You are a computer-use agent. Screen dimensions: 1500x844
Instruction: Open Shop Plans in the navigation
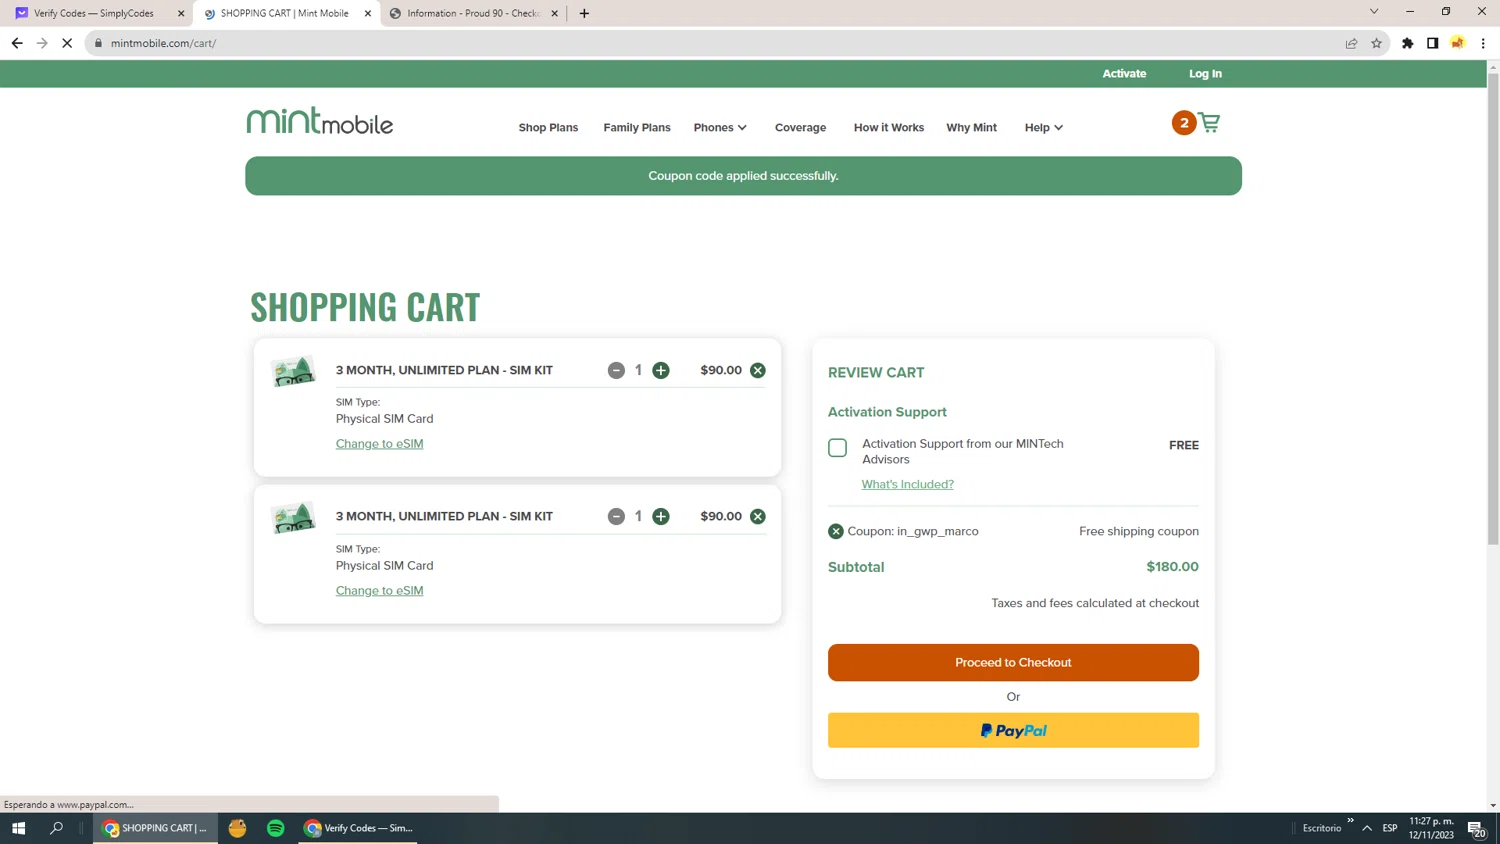(548, 127)
